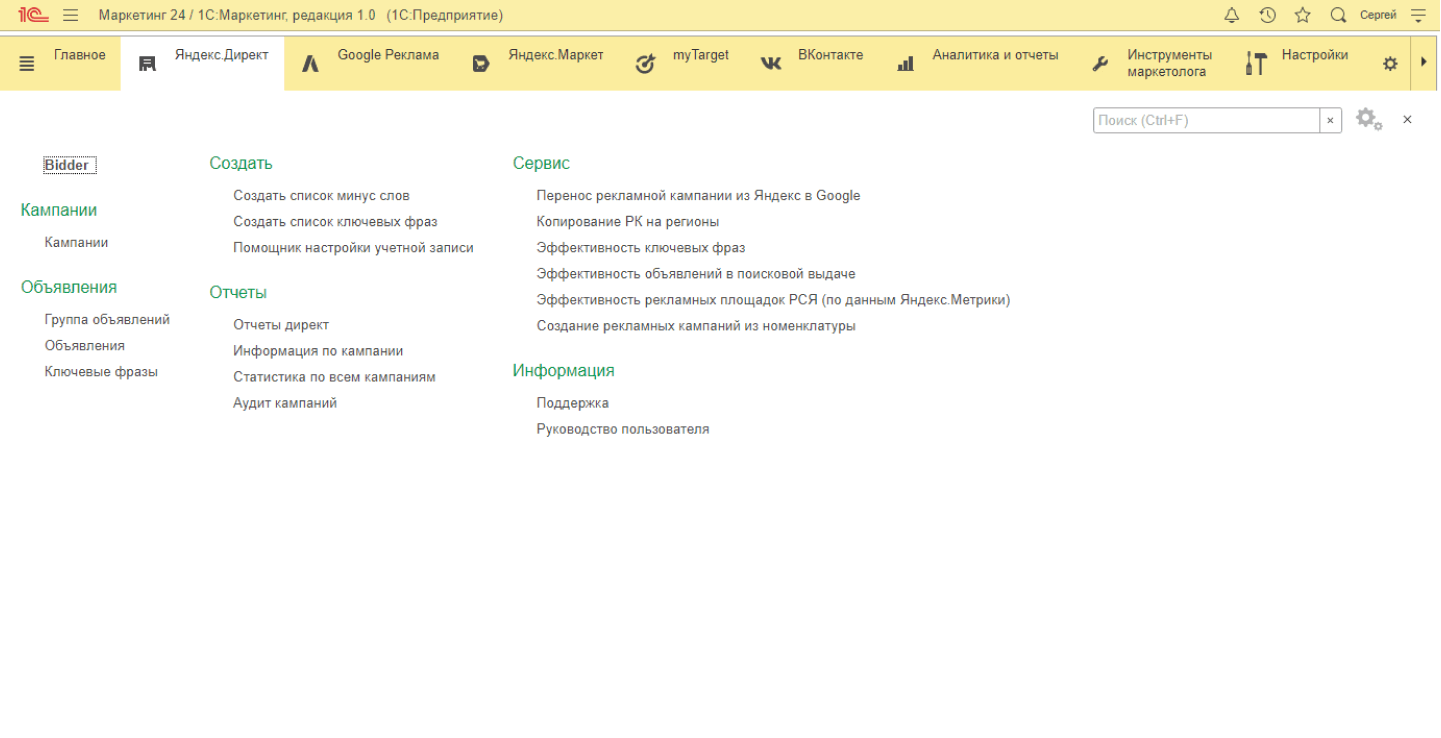The height and width of the screenshot is (738, 1441).
Task: Click the Поиск (Ctrl+F) search field
Action: (1205, 120)
